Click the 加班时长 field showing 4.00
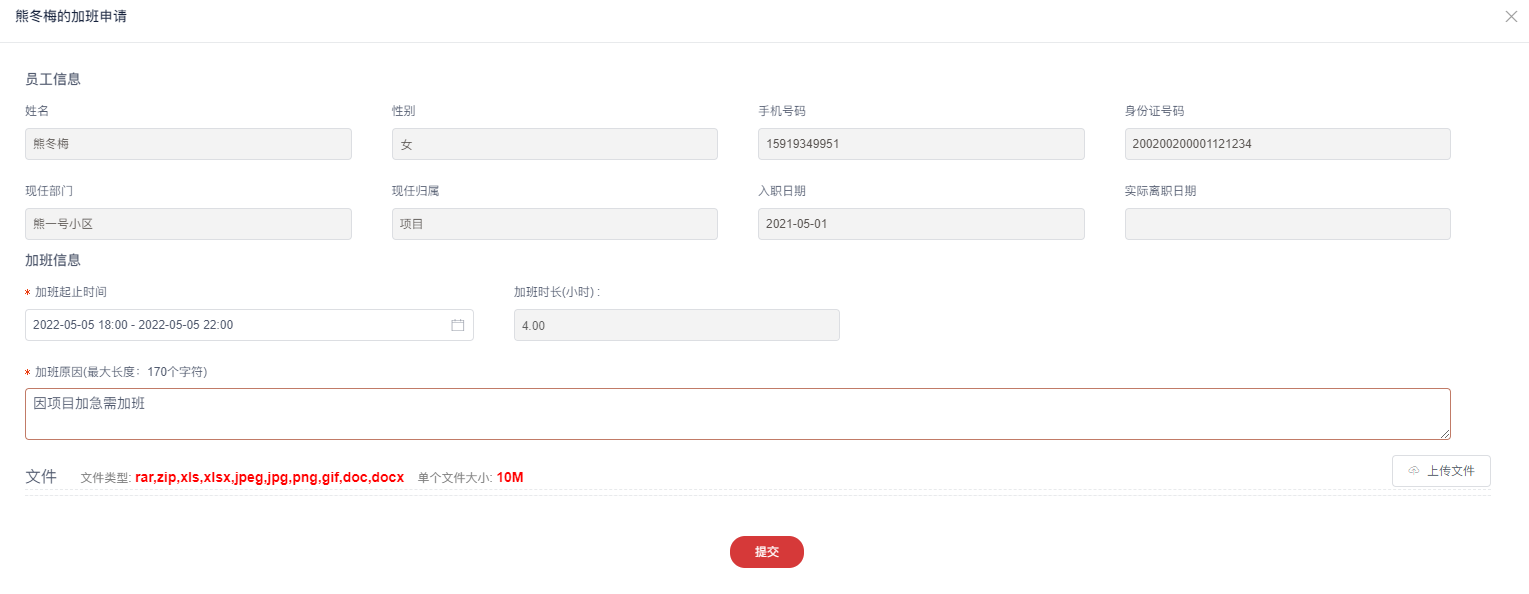1529x594 pixels. [x=676, y=325]
